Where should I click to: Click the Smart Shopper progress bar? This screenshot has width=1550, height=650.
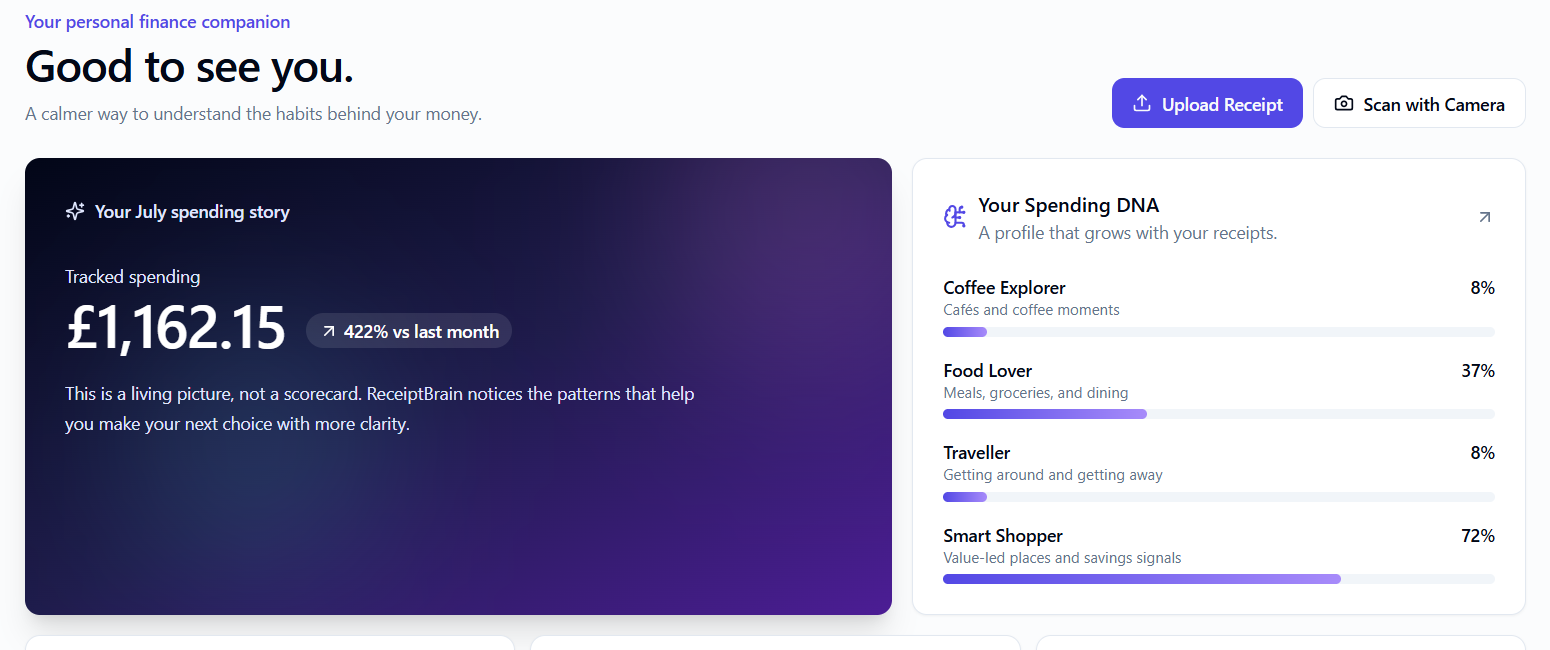point(1219,579)
